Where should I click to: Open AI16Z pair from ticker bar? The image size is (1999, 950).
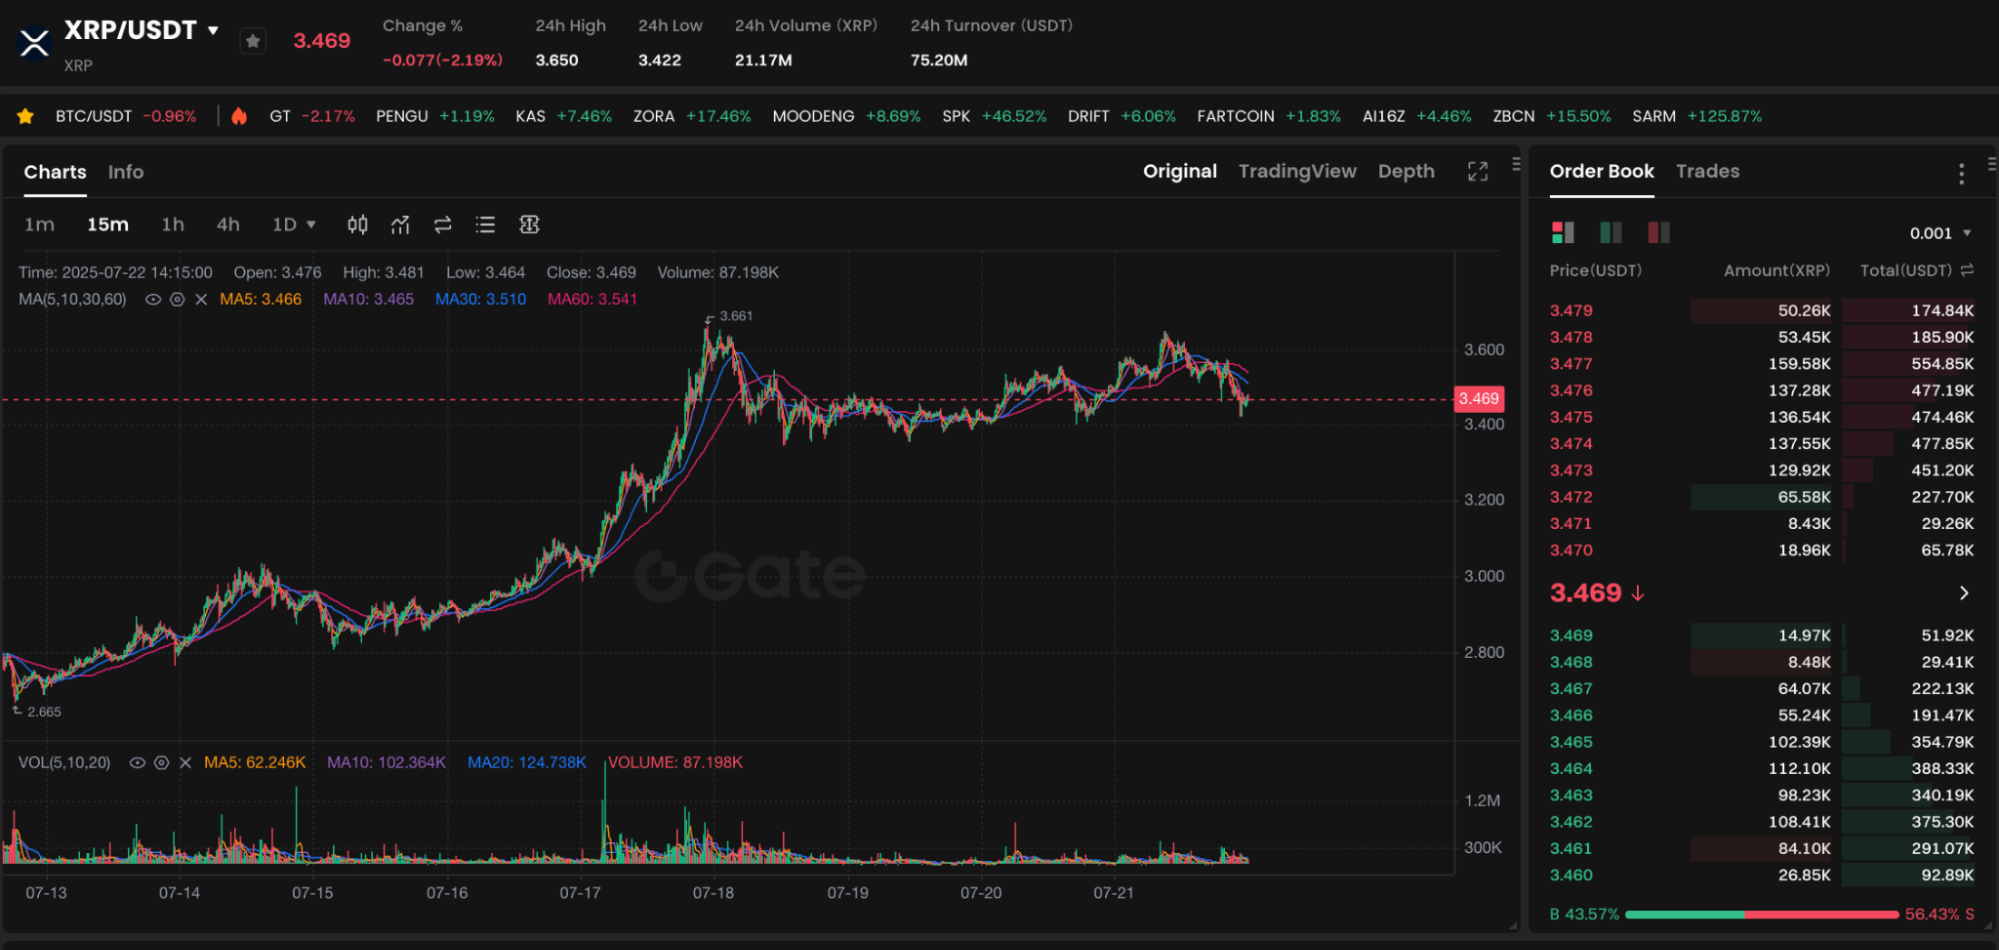coord(1416,116)
